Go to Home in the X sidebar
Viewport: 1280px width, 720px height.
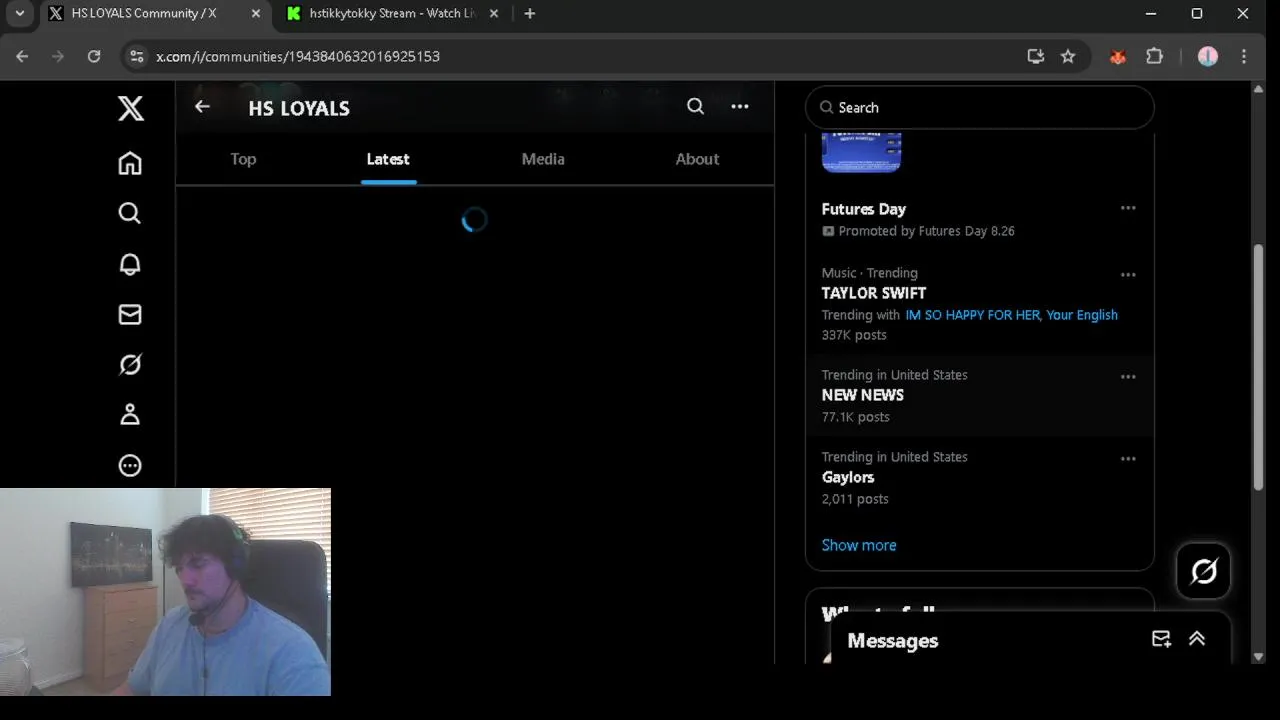(x=130, y=163)
